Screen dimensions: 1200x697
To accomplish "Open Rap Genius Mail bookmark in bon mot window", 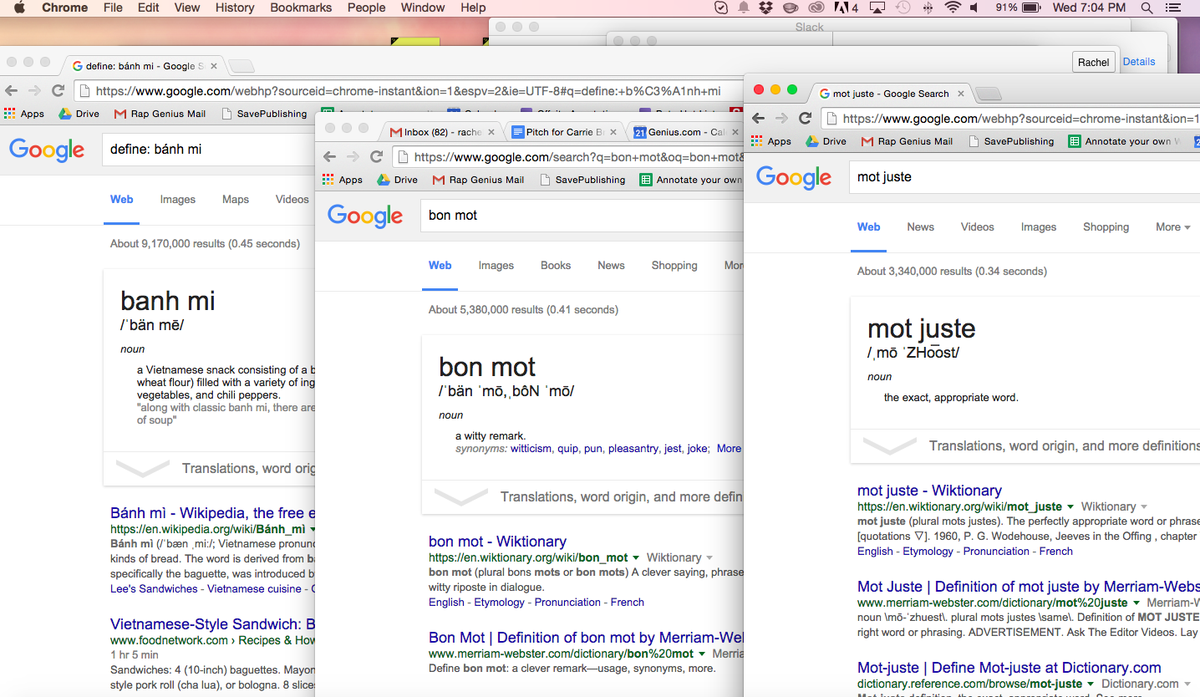I will pyautogui.click(x=478, y=180).
